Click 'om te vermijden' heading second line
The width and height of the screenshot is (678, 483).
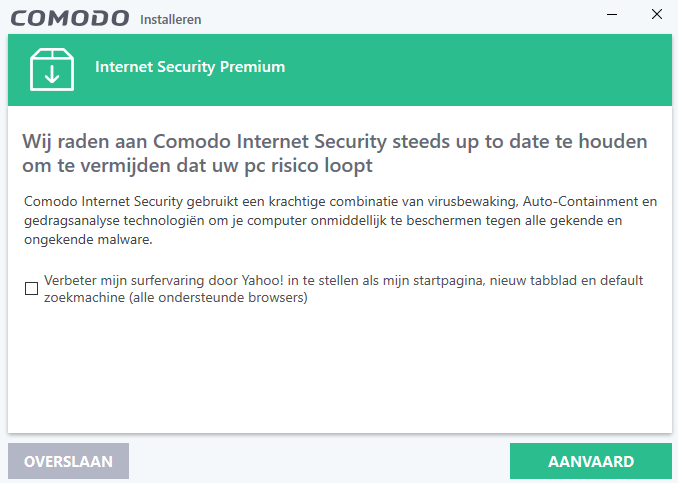pyautogui.click(x=197, y=165)
